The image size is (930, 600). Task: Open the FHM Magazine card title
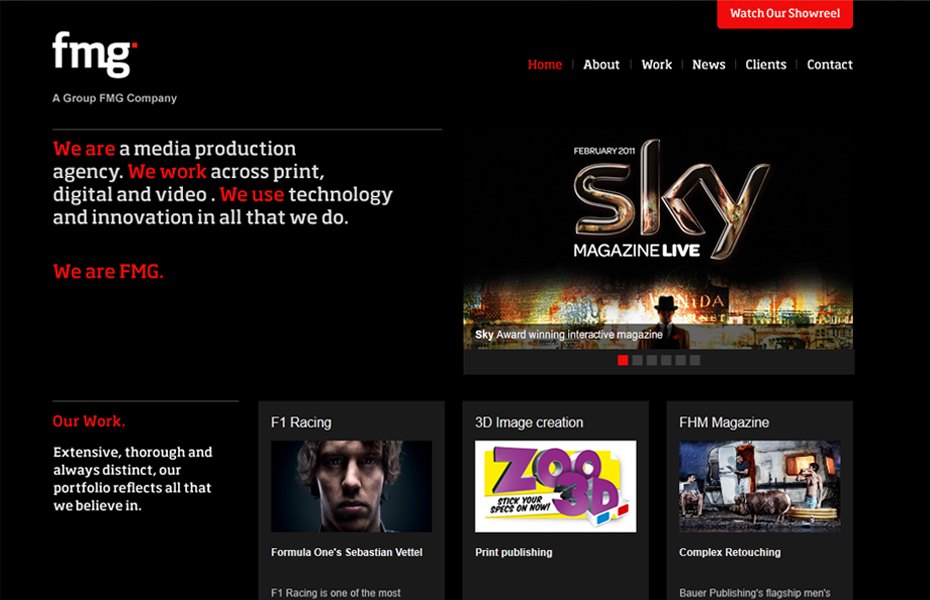coord(724,423)
